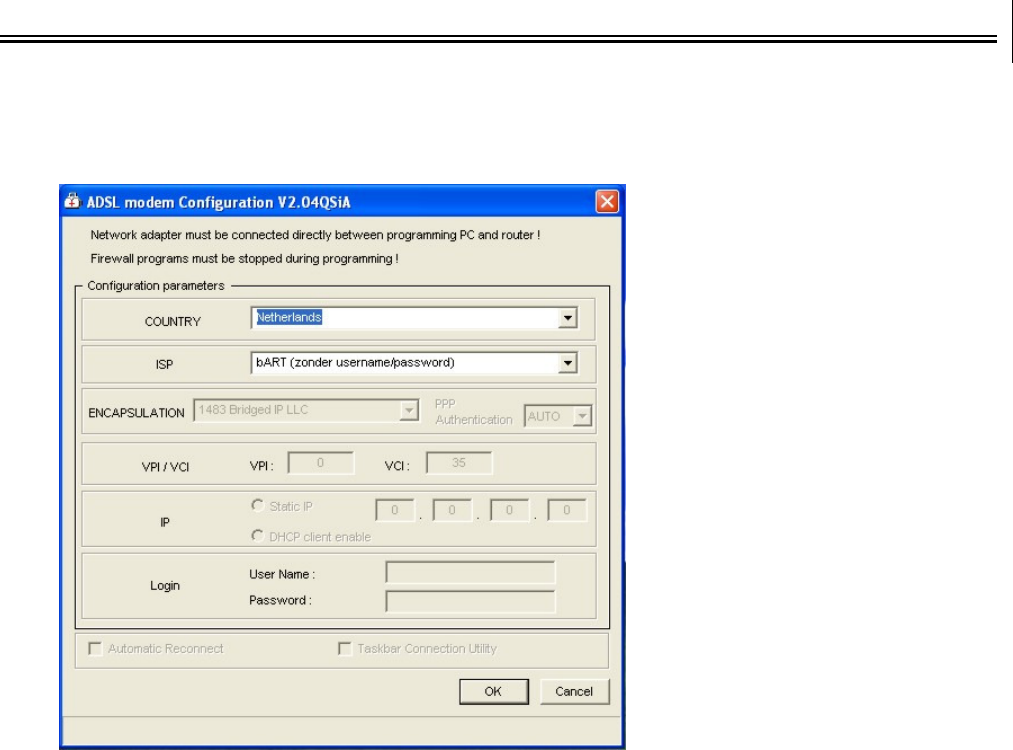Click the Login label
This screenshot has height=750, width=1013.
[165, 585]
